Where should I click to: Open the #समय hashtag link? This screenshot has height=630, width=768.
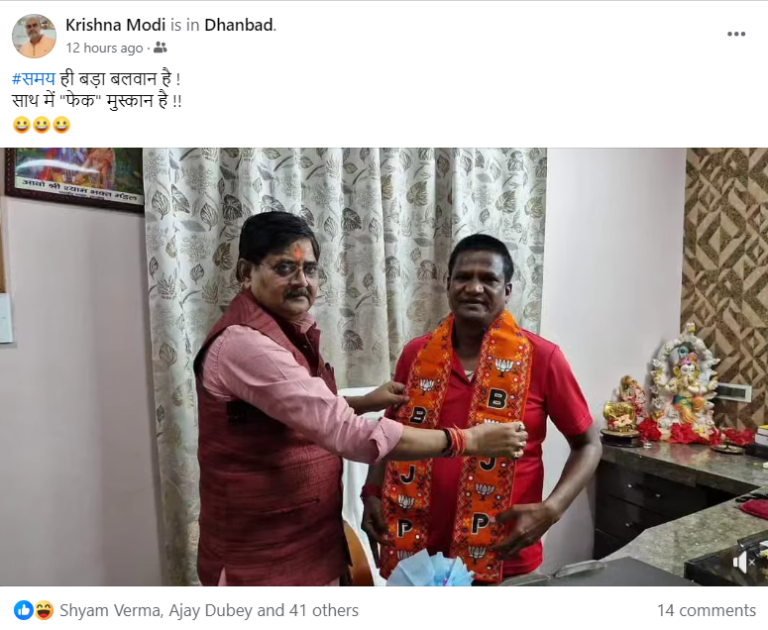pos(34,79)
